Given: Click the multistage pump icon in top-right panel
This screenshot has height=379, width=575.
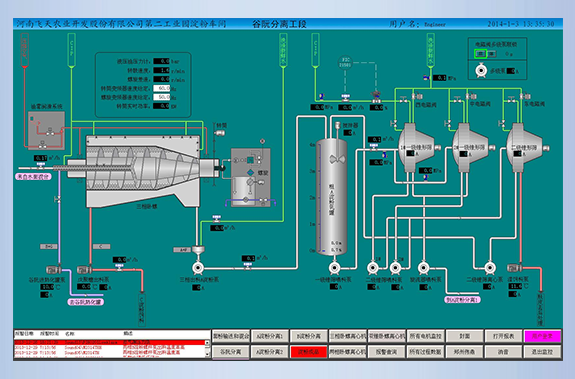Looking at the screenshot, I should click(x=481, y=71).
